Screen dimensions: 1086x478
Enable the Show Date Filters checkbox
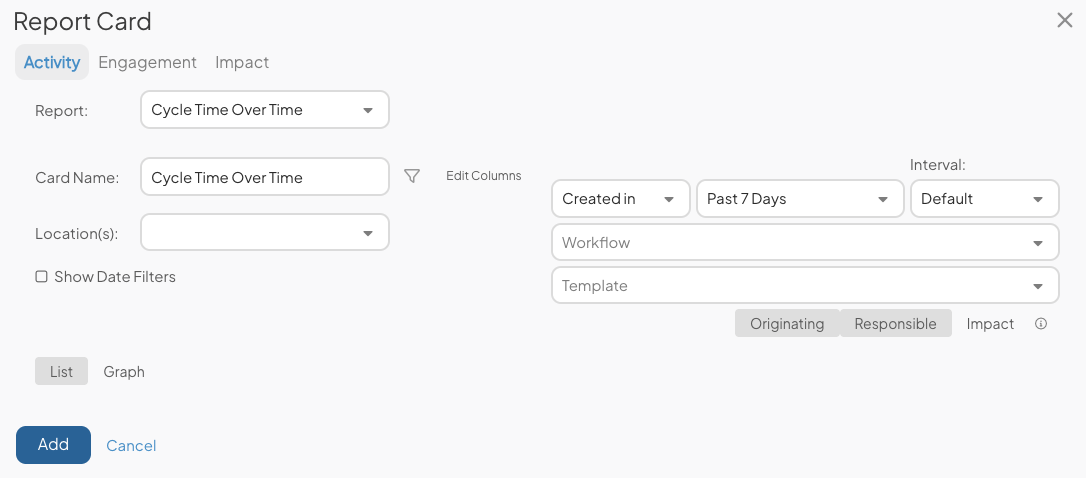tap(42, 276)
